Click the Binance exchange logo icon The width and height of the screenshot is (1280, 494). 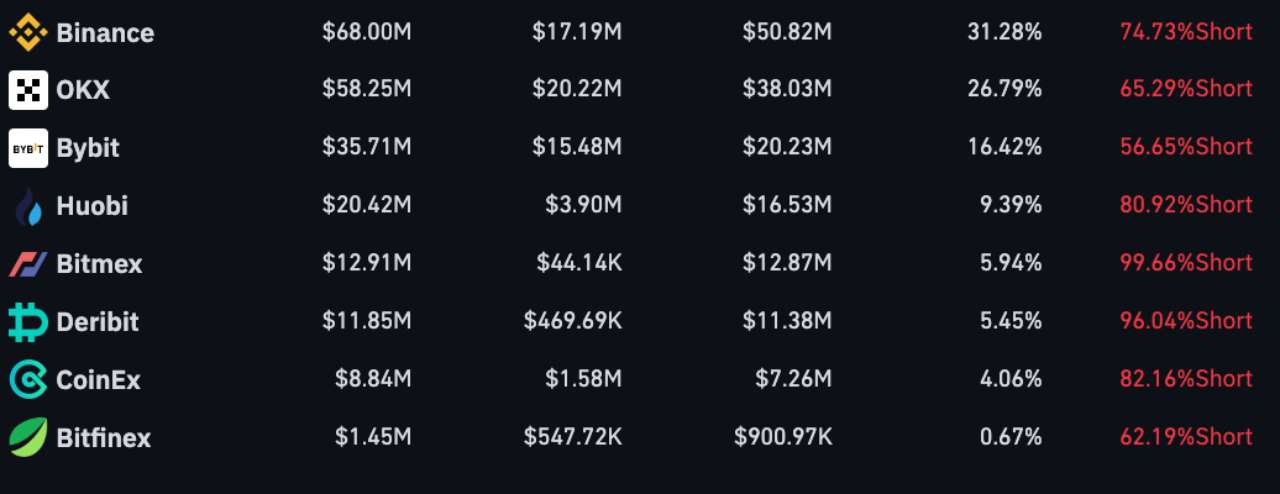click(x=28, y=33)
